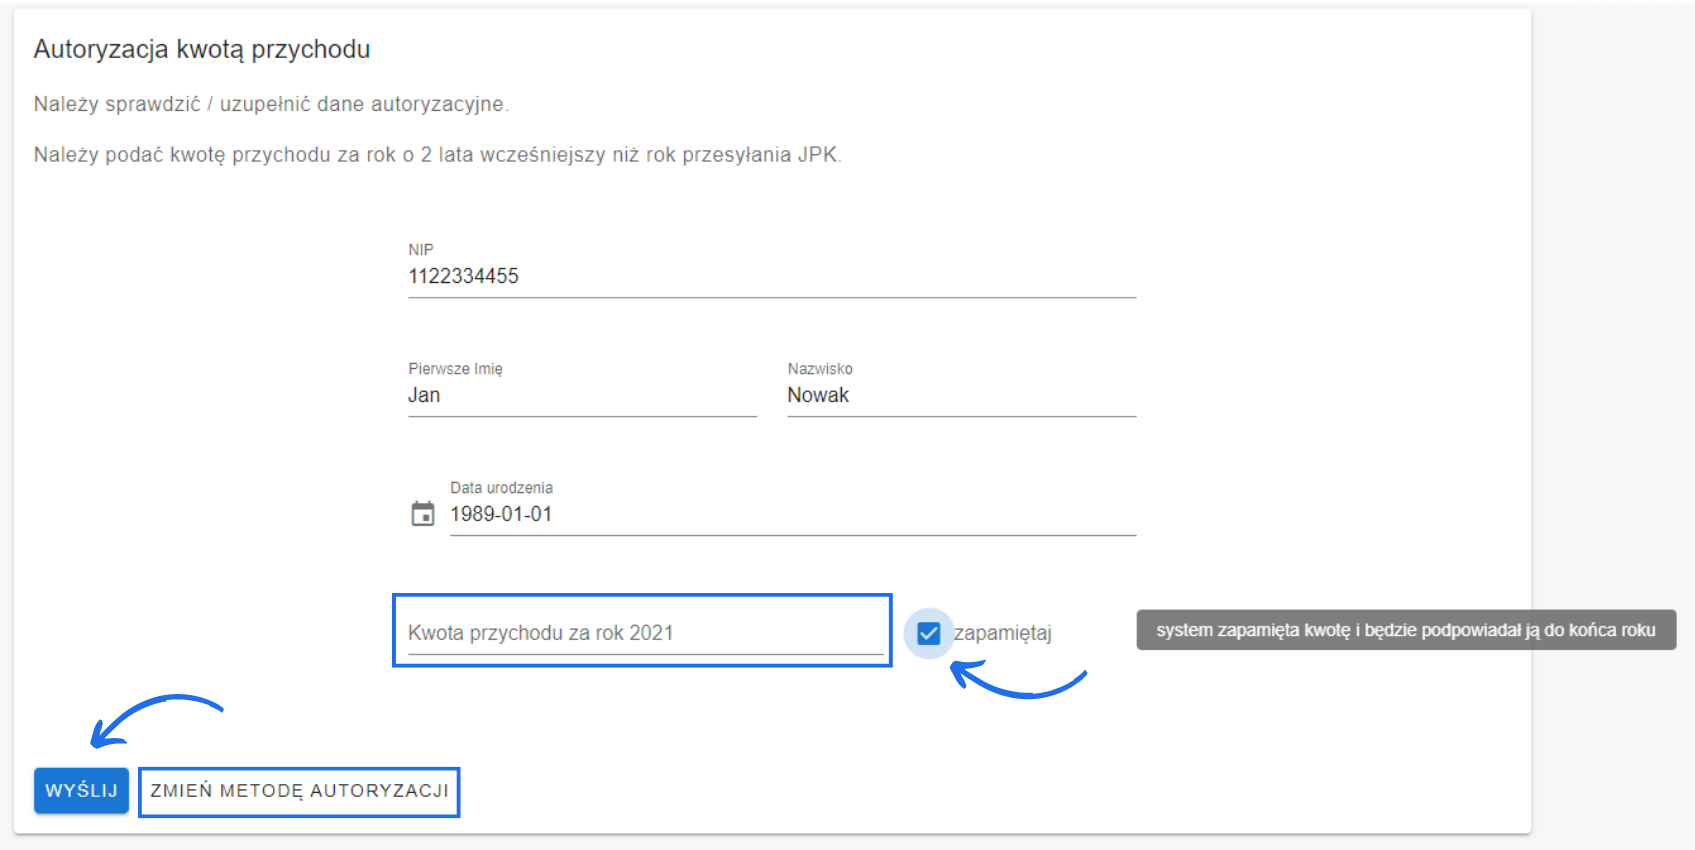Click the zapamiętaj label text
Image resolution: width=1695 pixels, height=850 pixels.
click(x=1003, y=633)
